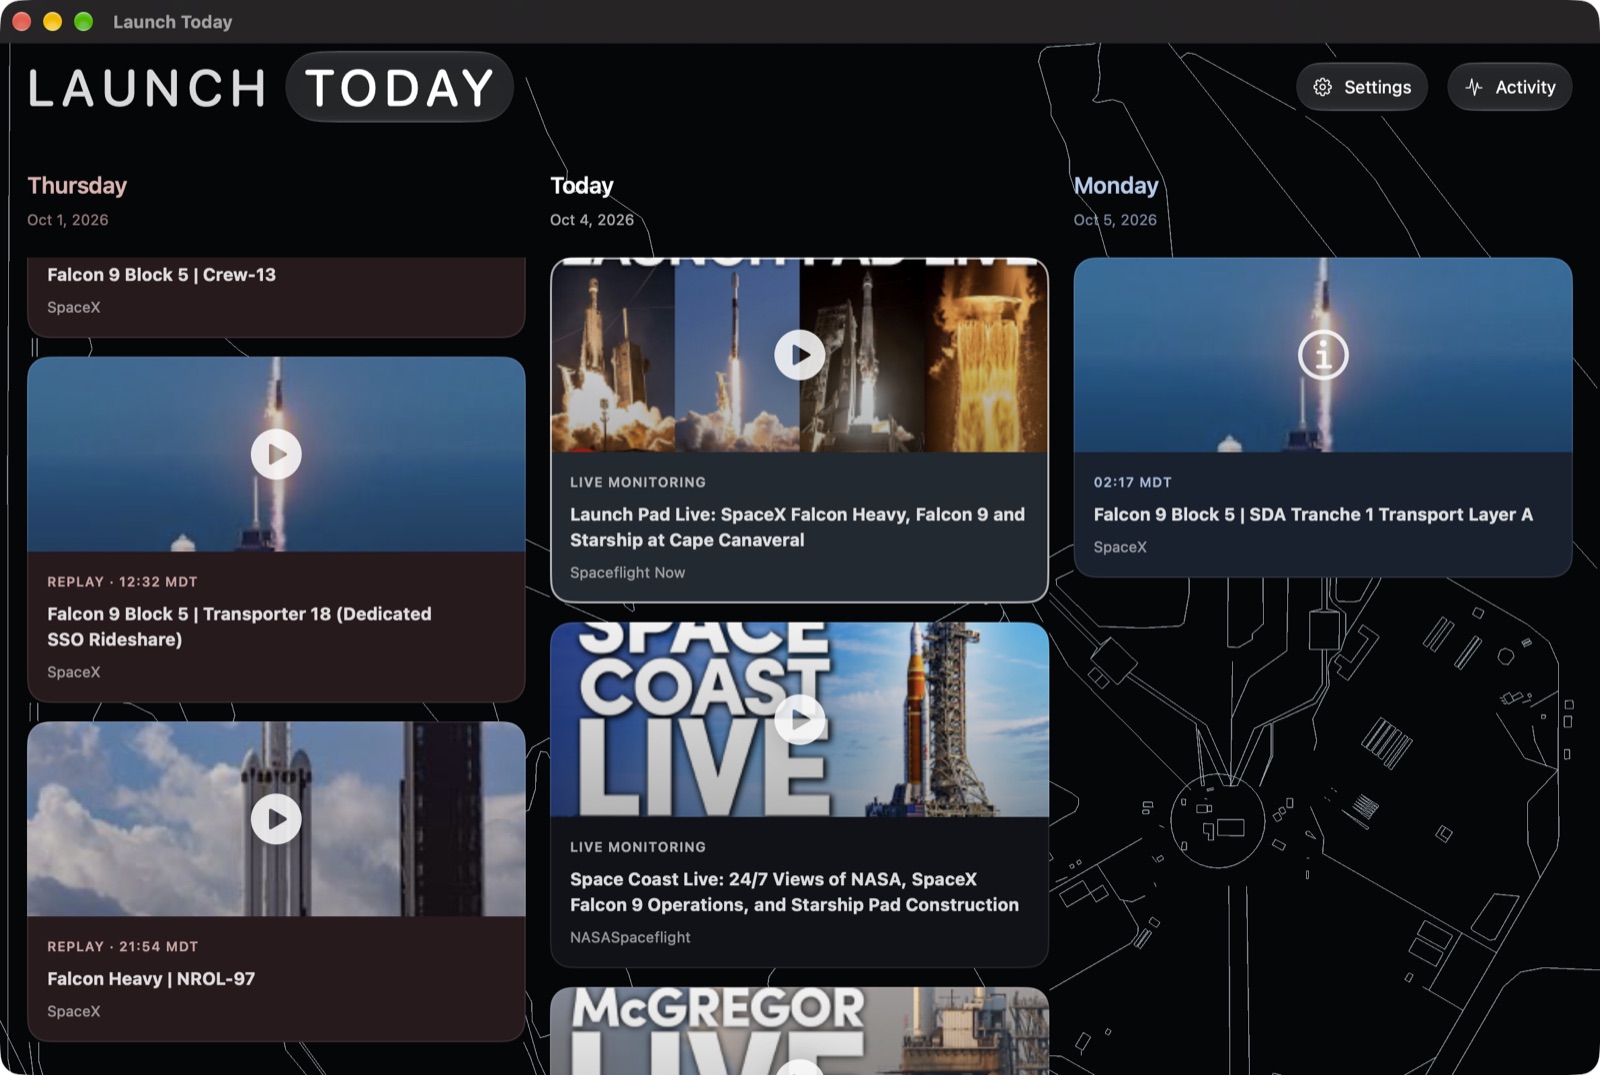1600x1075 pixels.
Task: Open Falcon 9 Block 5 Crew-13 title
Action: (161, 275)
